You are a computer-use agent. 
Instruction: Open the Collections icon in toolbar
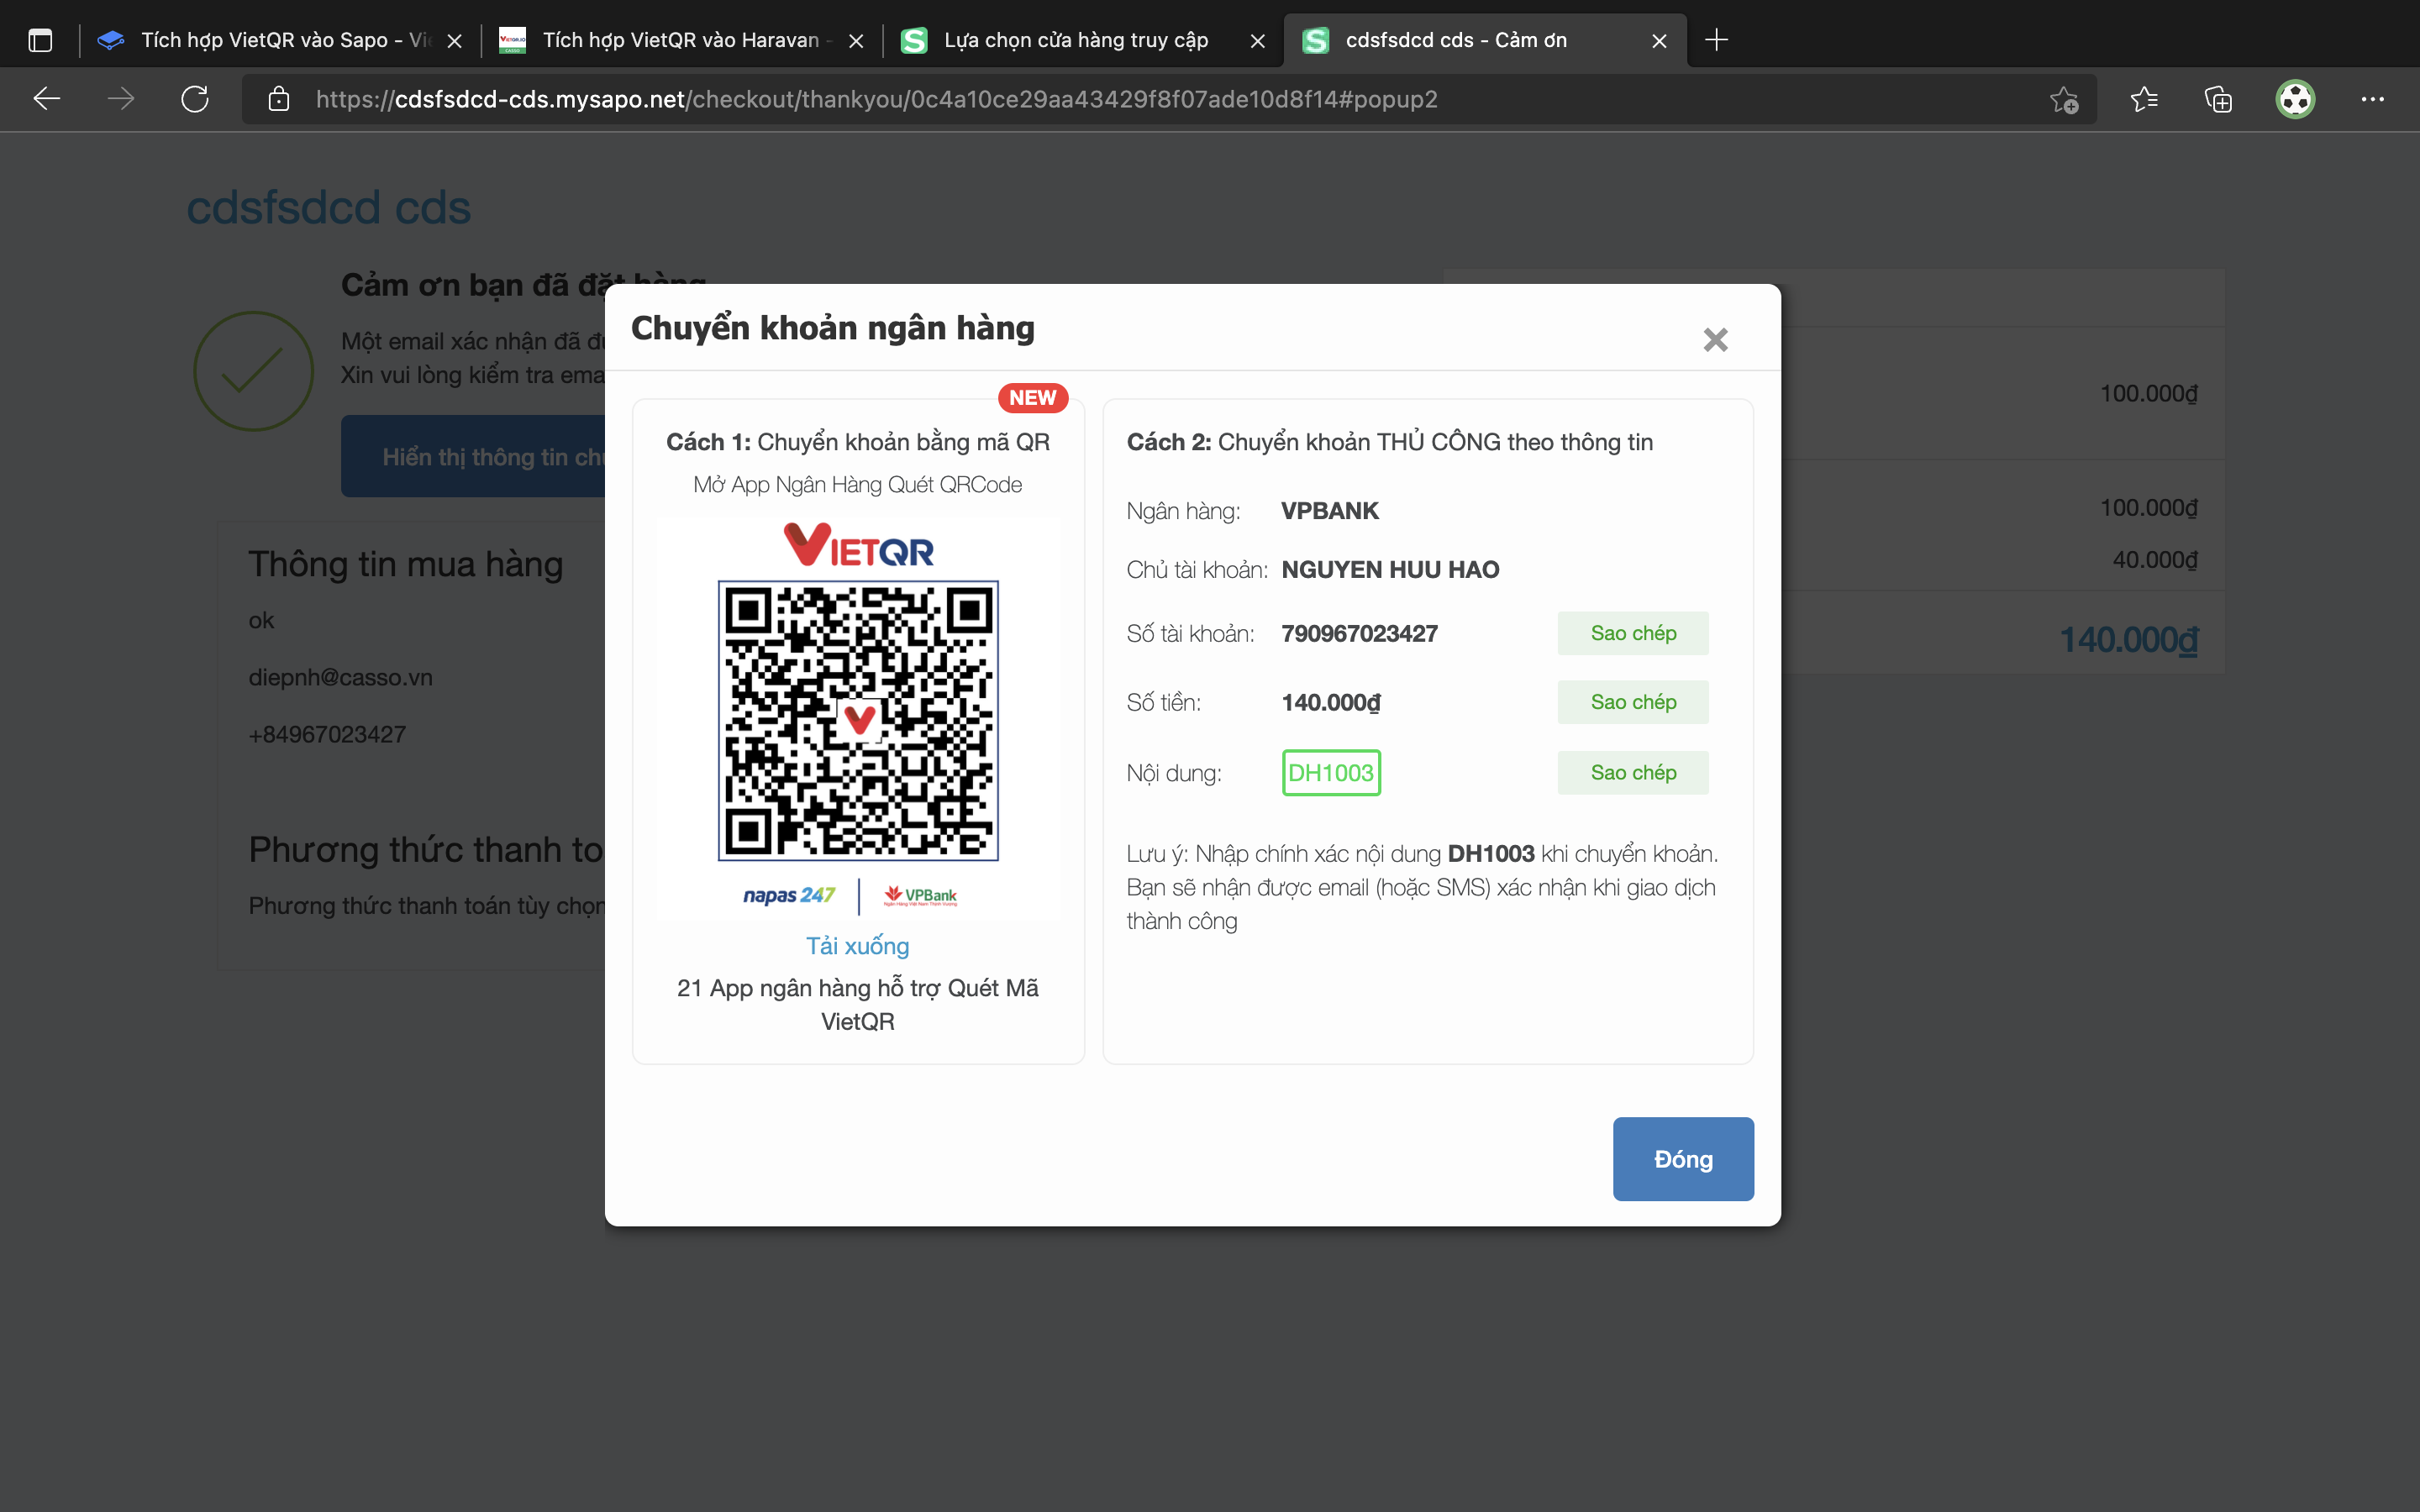click(2218, 99)
